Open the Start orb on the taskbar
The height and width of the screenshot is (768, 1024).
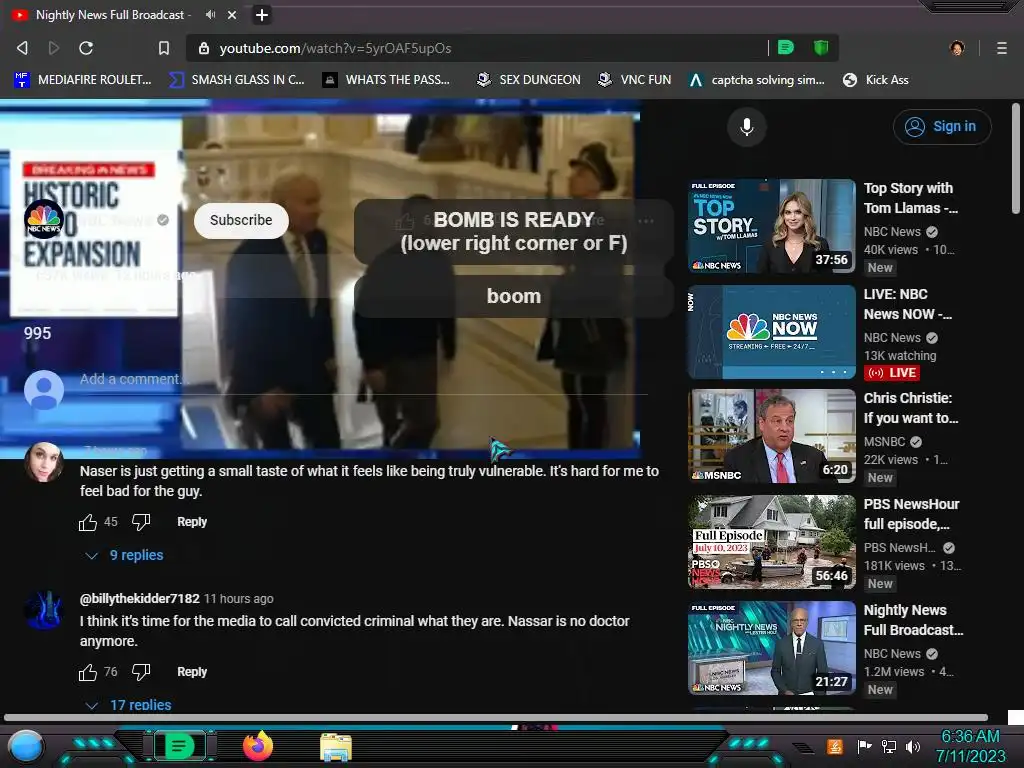[26, 747]
